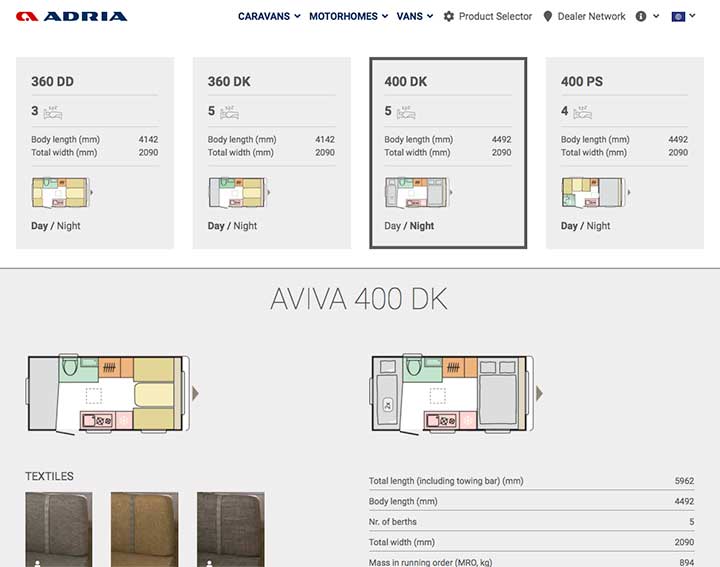The width and height of the screenshot is (720, 567).
Task: Switch 400 PS card to Day view
Action: (569, 226)
